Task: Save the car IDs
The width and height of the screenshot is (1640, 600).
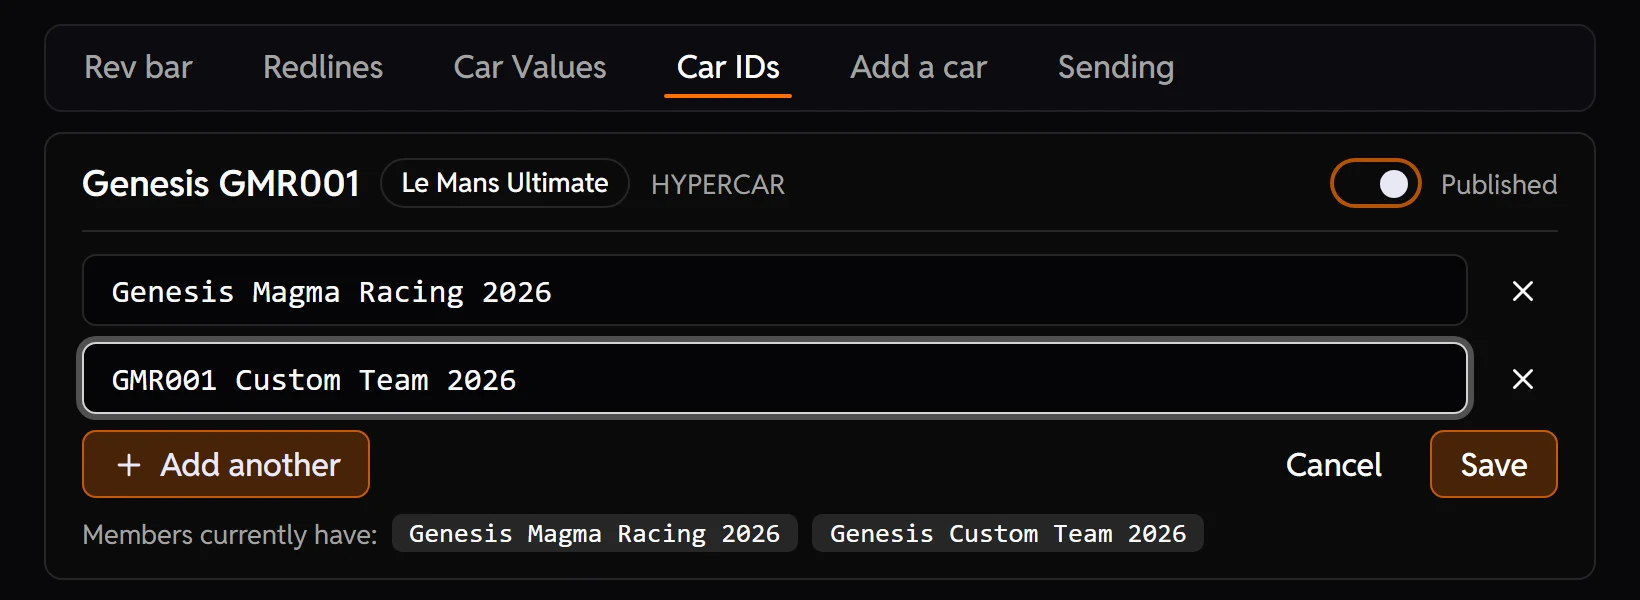Action: coord(1493,464)
